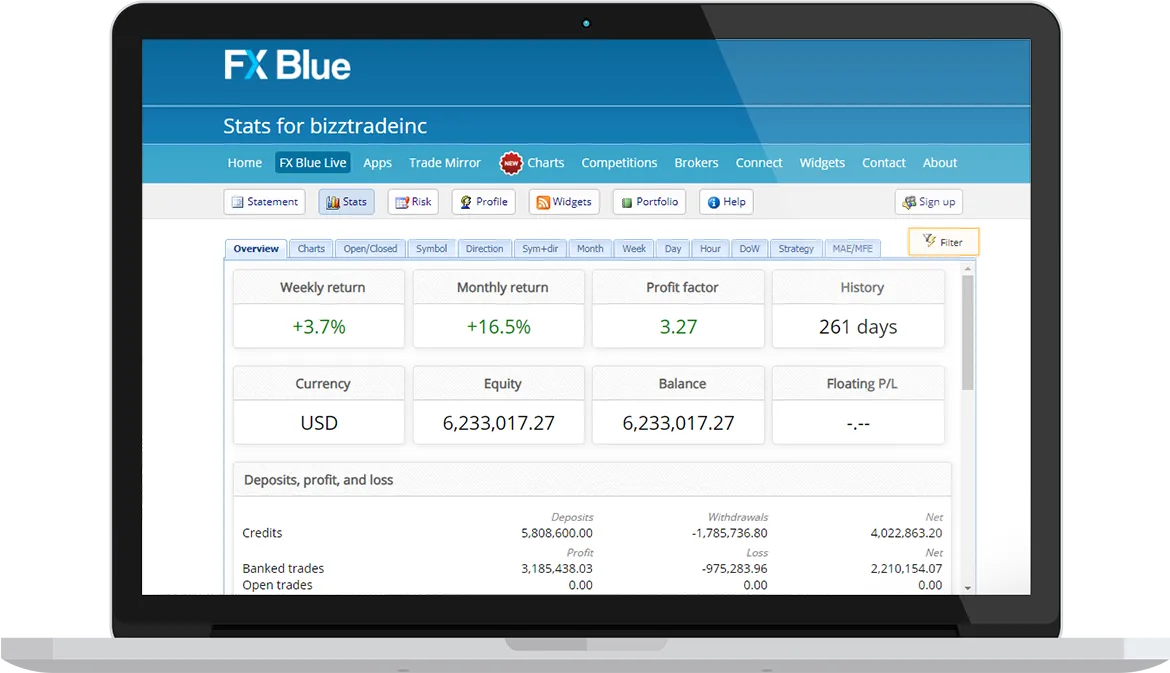
Task: Open the Strategy tab
Action: [796, 248]
